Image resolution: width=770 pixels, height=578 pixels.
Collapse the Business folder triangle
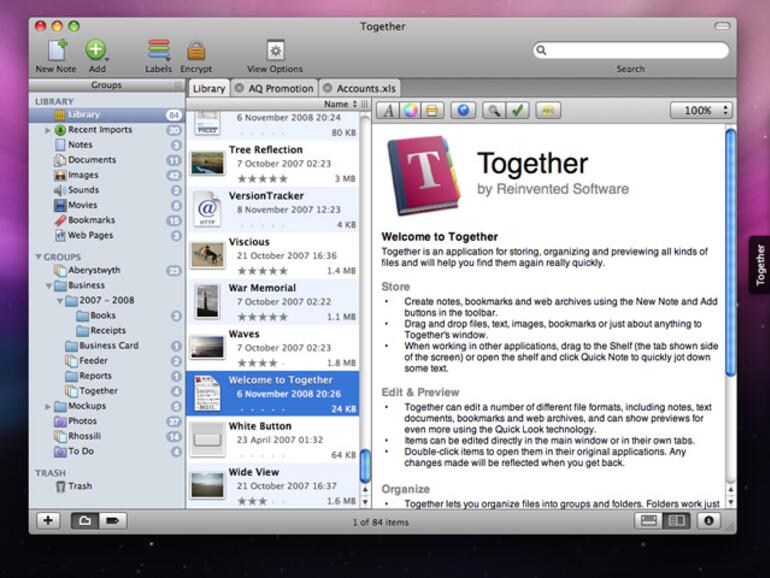(49, 286)
